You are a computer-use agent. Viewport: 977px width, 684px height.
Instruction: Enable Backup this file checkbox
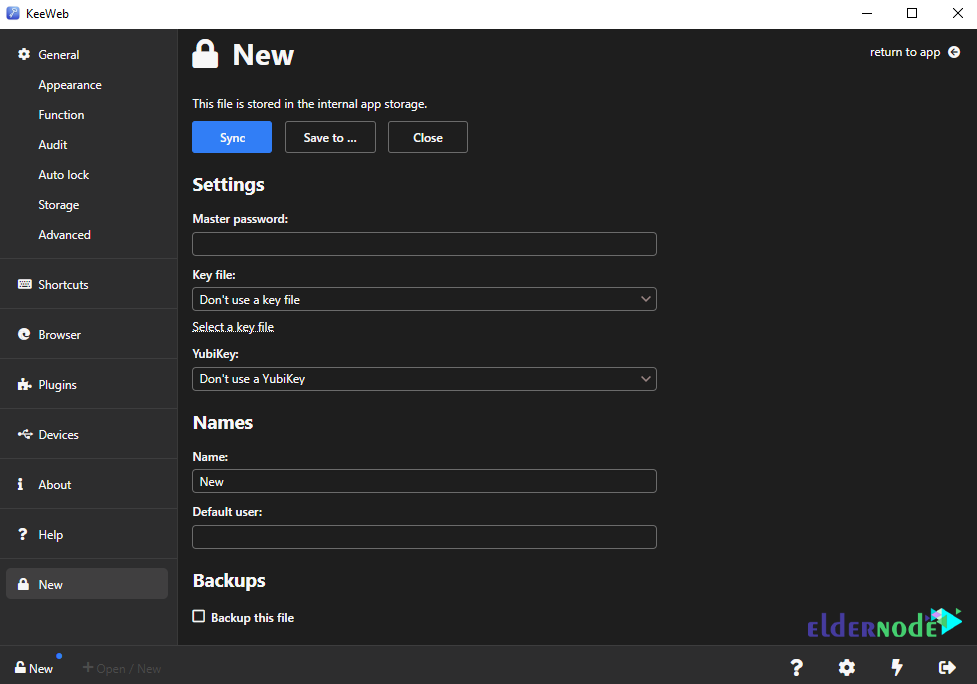[x=199, y=616]
